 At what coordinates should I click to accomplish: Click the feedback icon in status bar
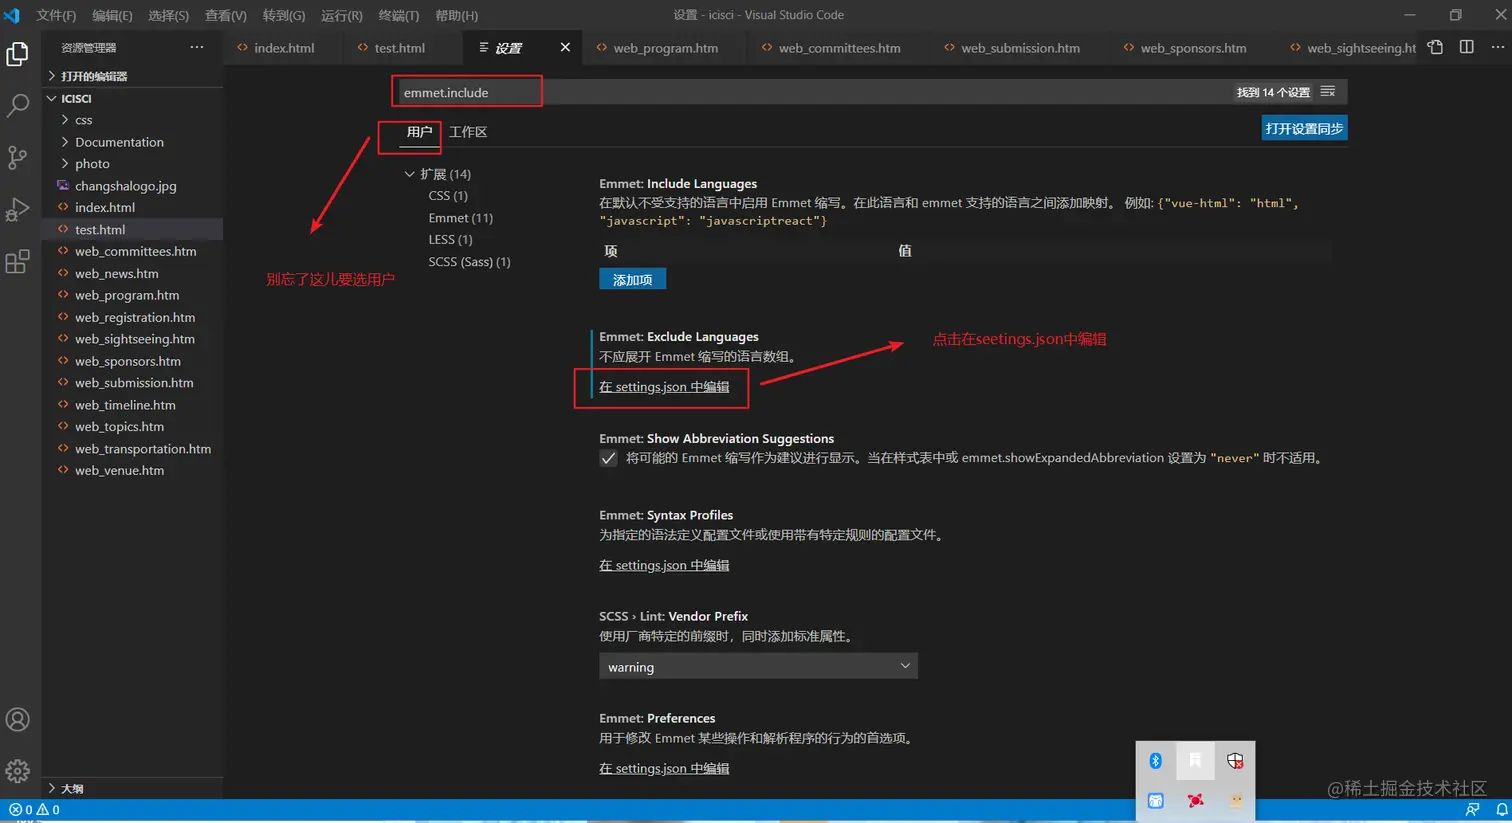click(1472, 810)
